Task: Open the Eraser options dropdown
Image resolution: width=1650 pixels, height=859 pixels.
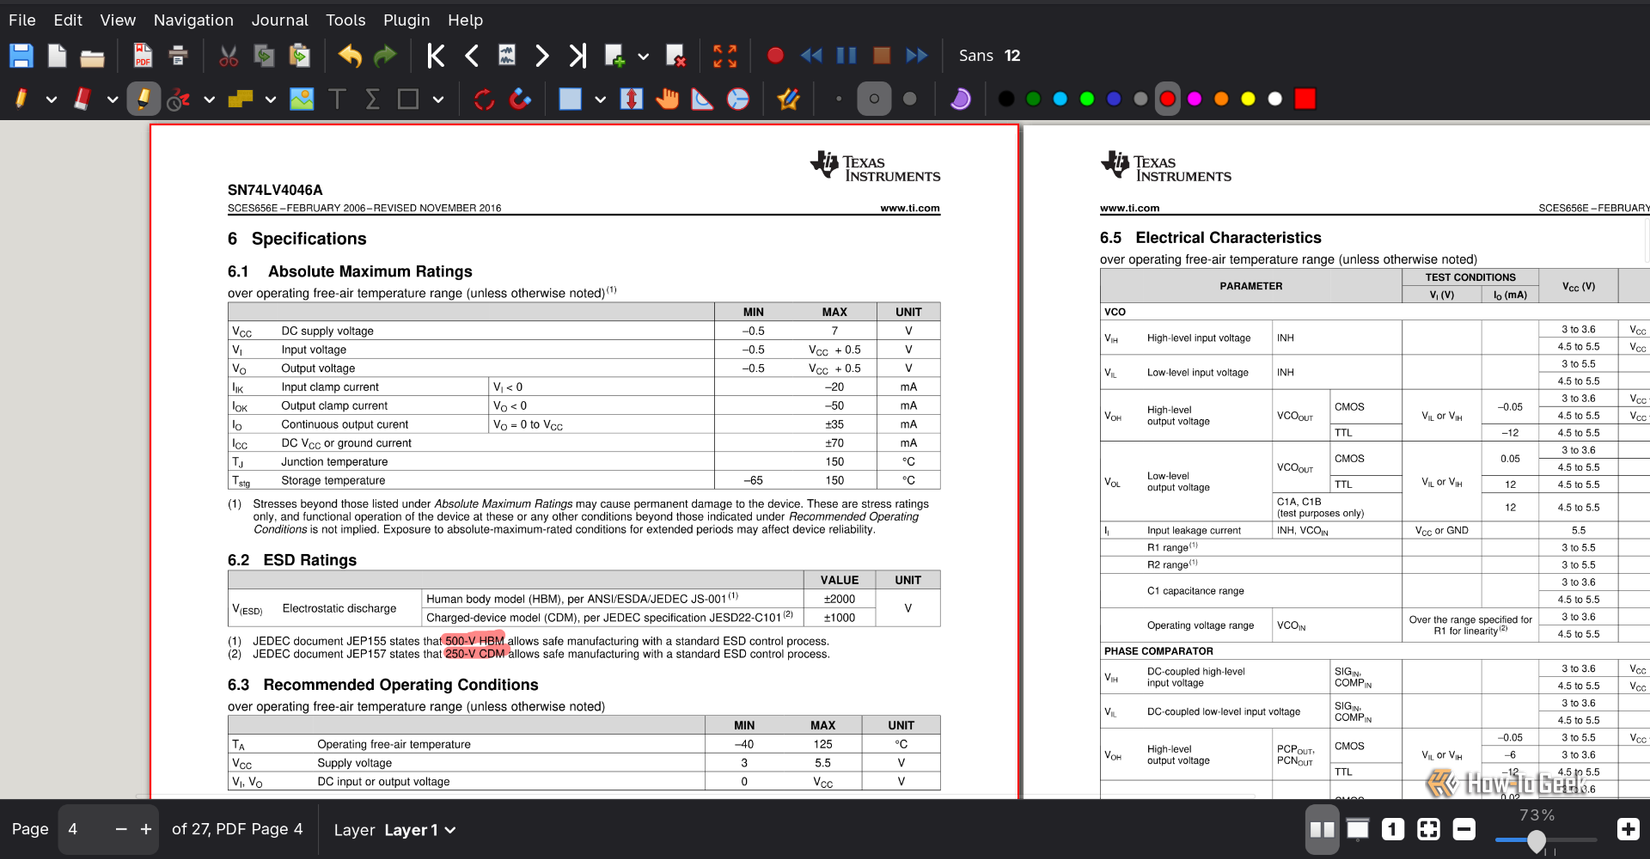Action: click(x=112, y=99)
